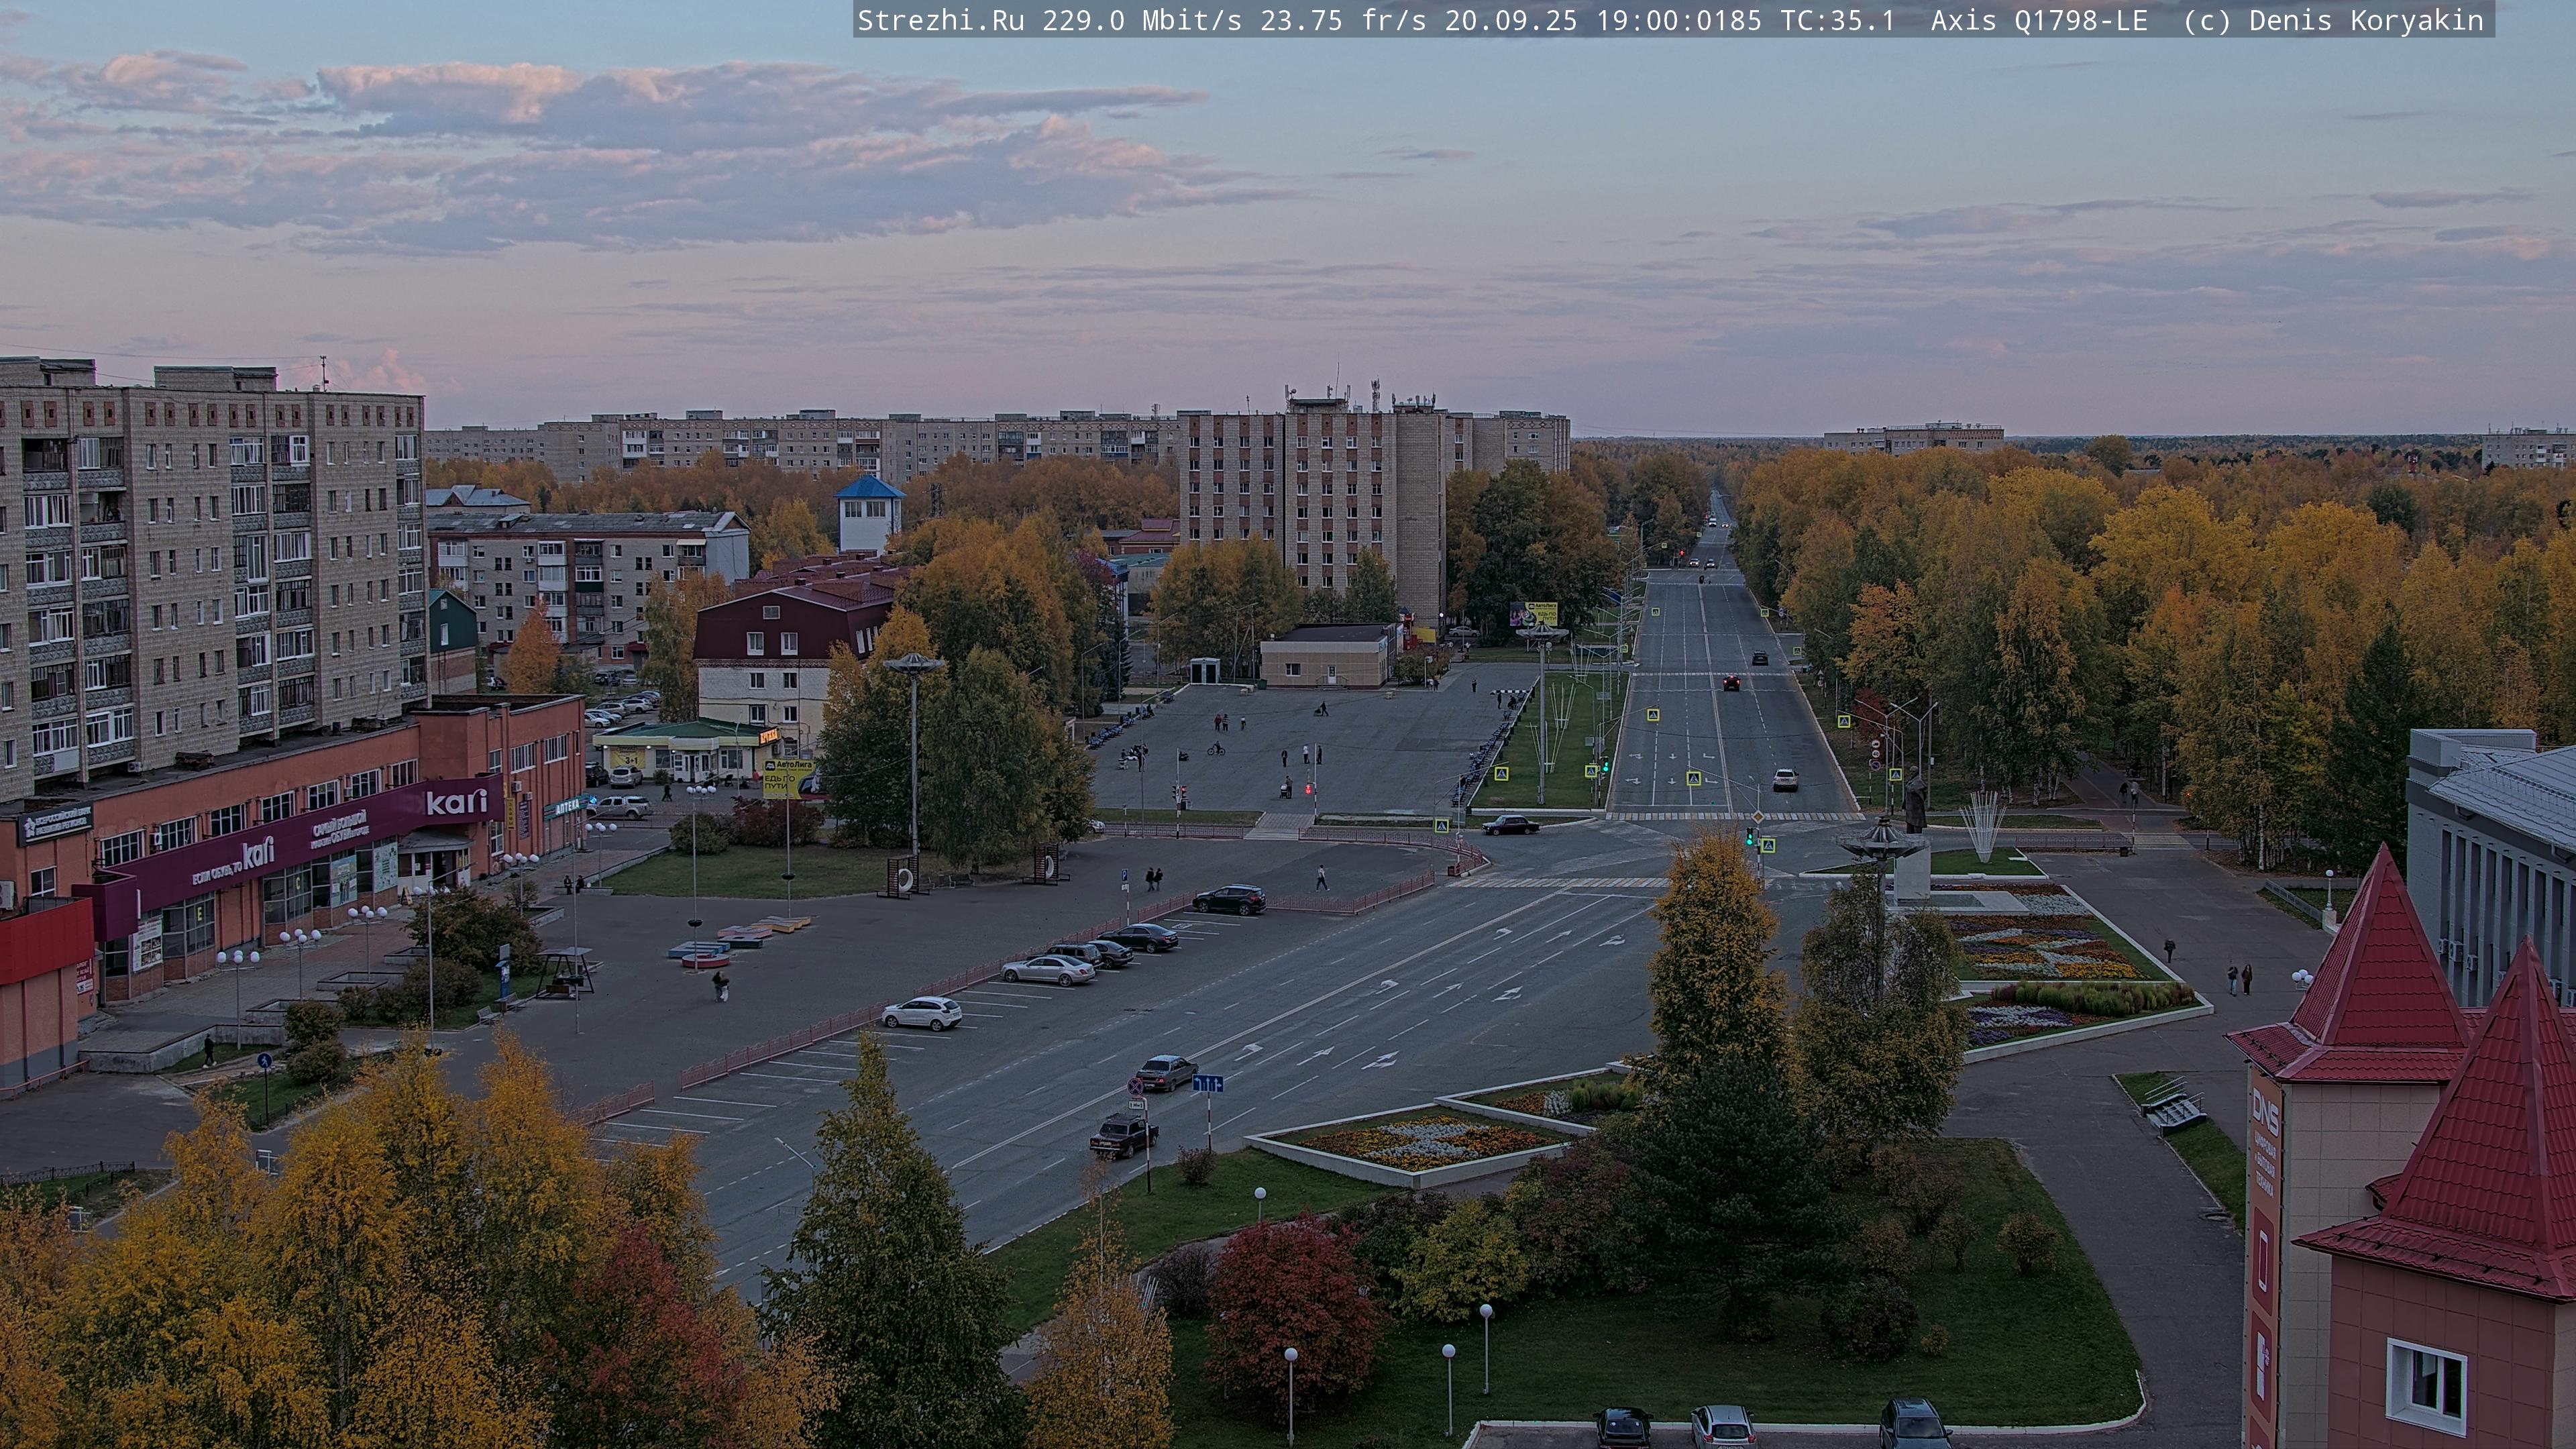2576x1449 pixels.
Task: Click the blue parking P sign
Action: [1124, 875]
